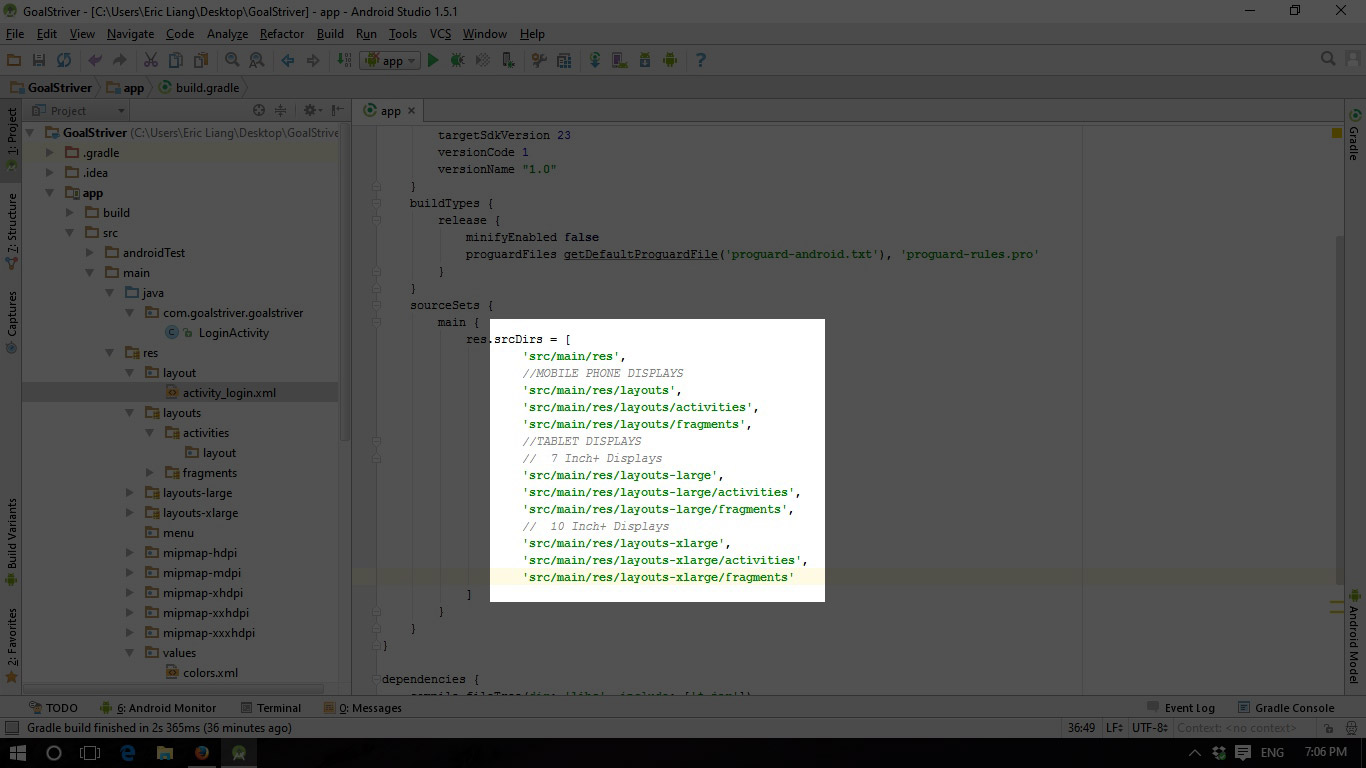Debug app with the bug icon
Screen dimensions: 1366x768
click(x=457, y=60)
